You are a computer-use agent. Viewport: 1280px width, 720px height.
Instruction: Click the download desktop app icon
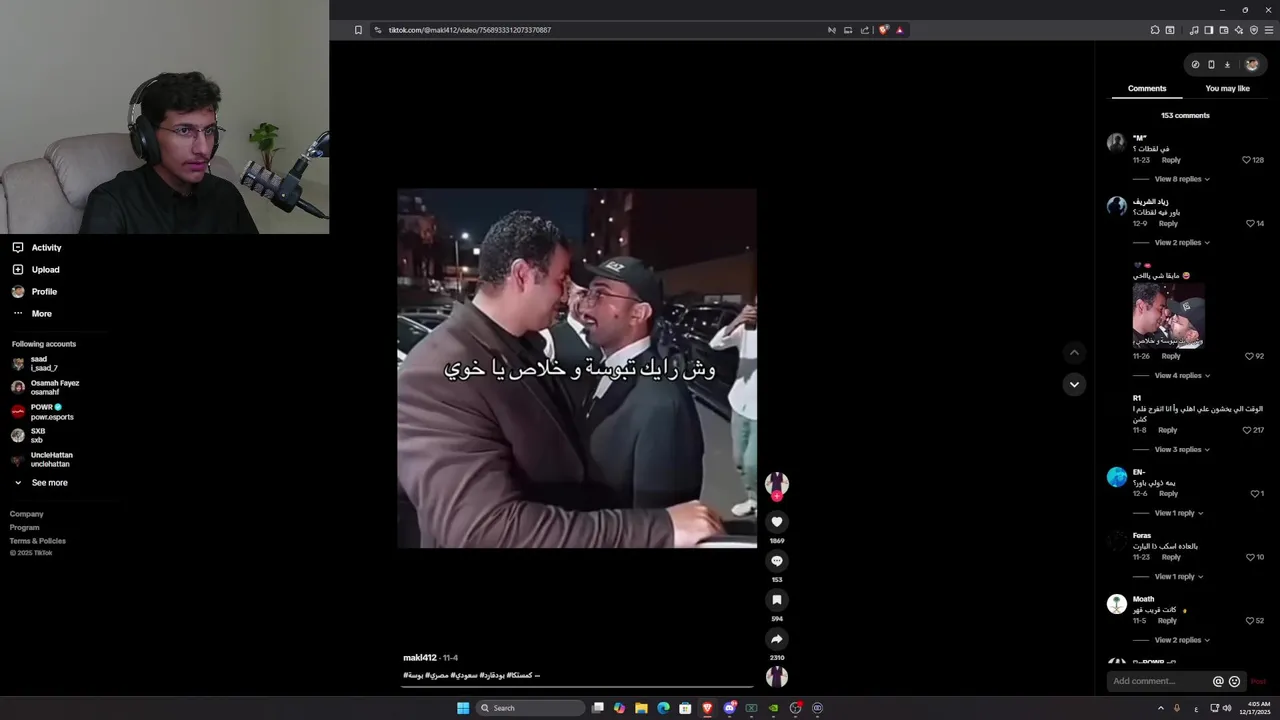click(1227, 65)
